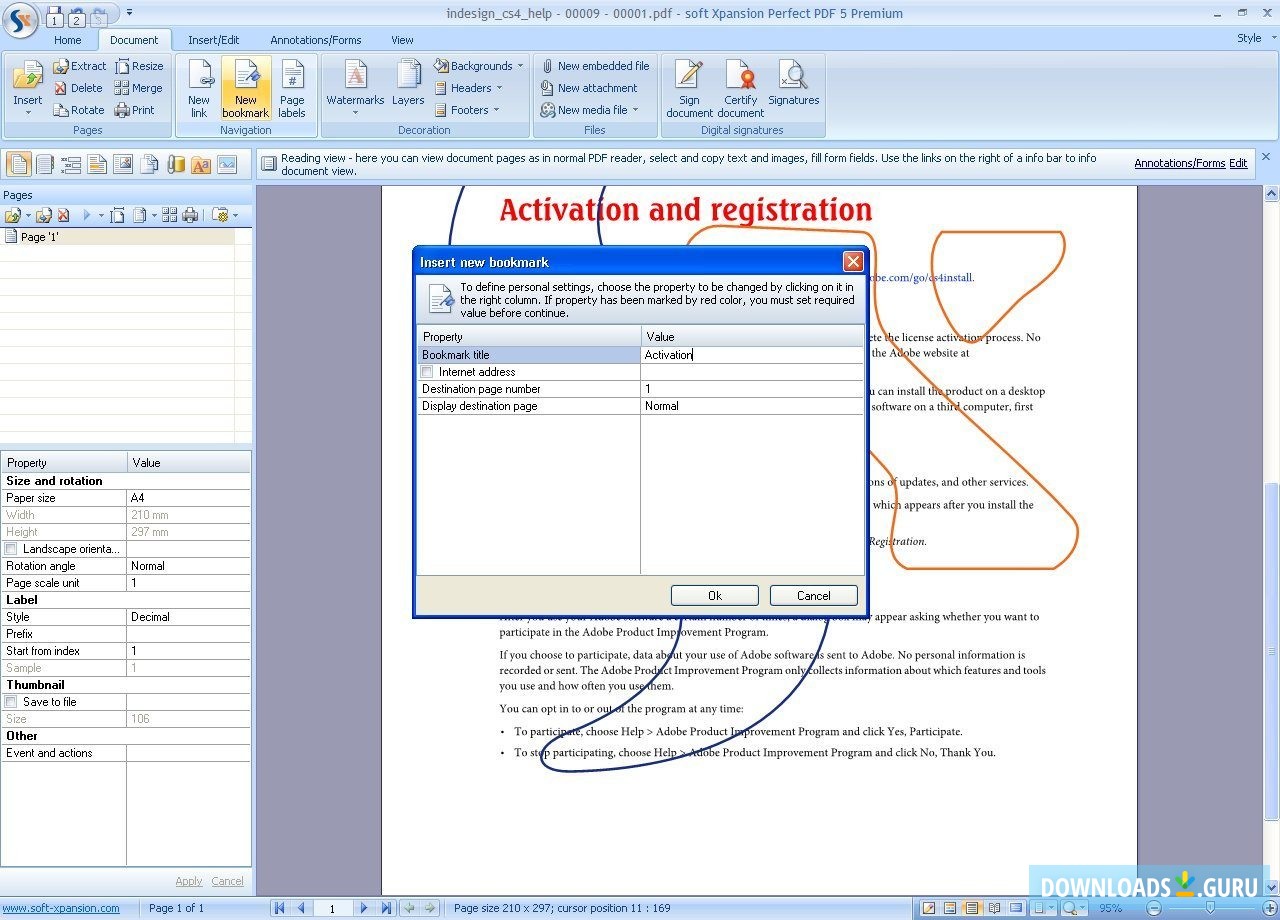Go to the last page using status bar
The height and width of the screenshot is (920, 1280).
point(386,908)
